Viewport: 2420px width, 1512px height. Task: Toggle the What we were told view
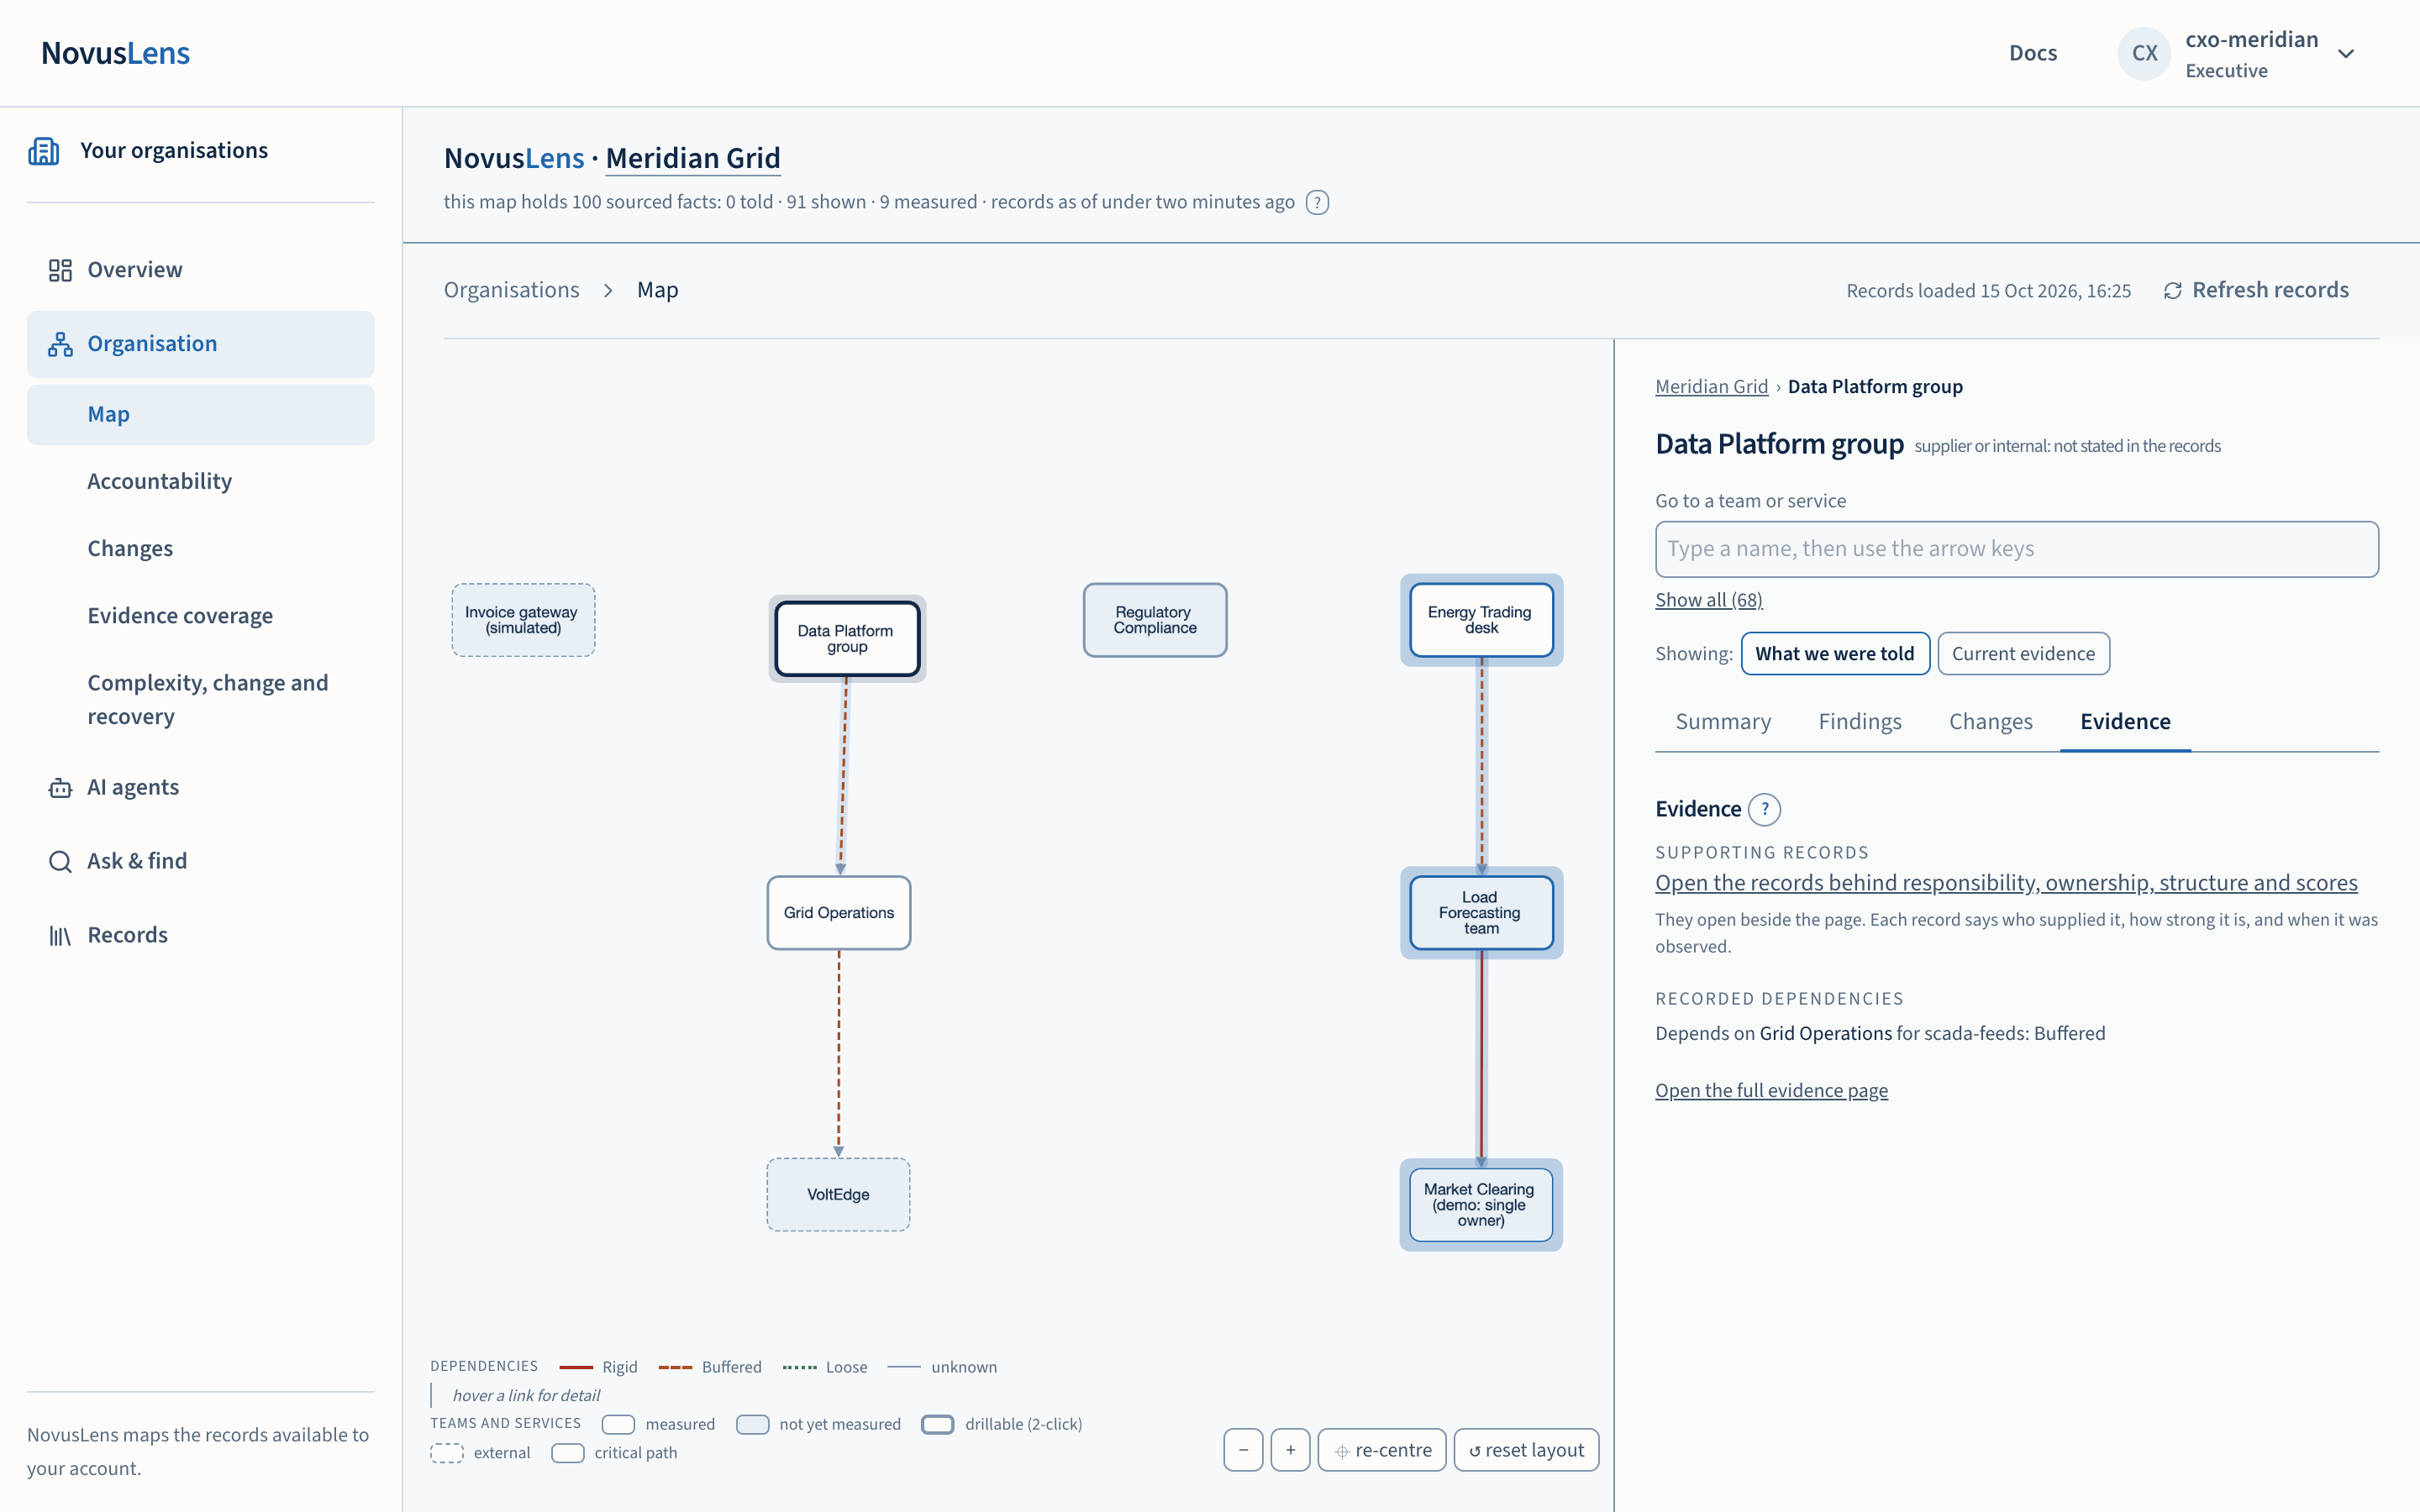(1835, 654)
